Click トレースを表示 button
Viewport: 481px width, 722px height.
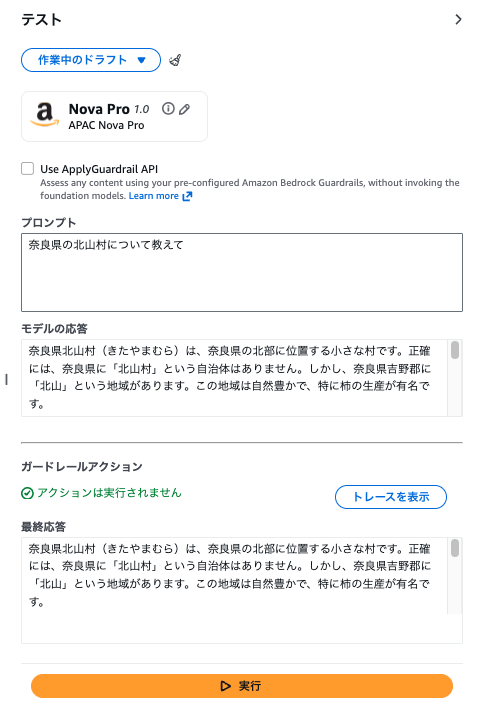tap(391, 497)
